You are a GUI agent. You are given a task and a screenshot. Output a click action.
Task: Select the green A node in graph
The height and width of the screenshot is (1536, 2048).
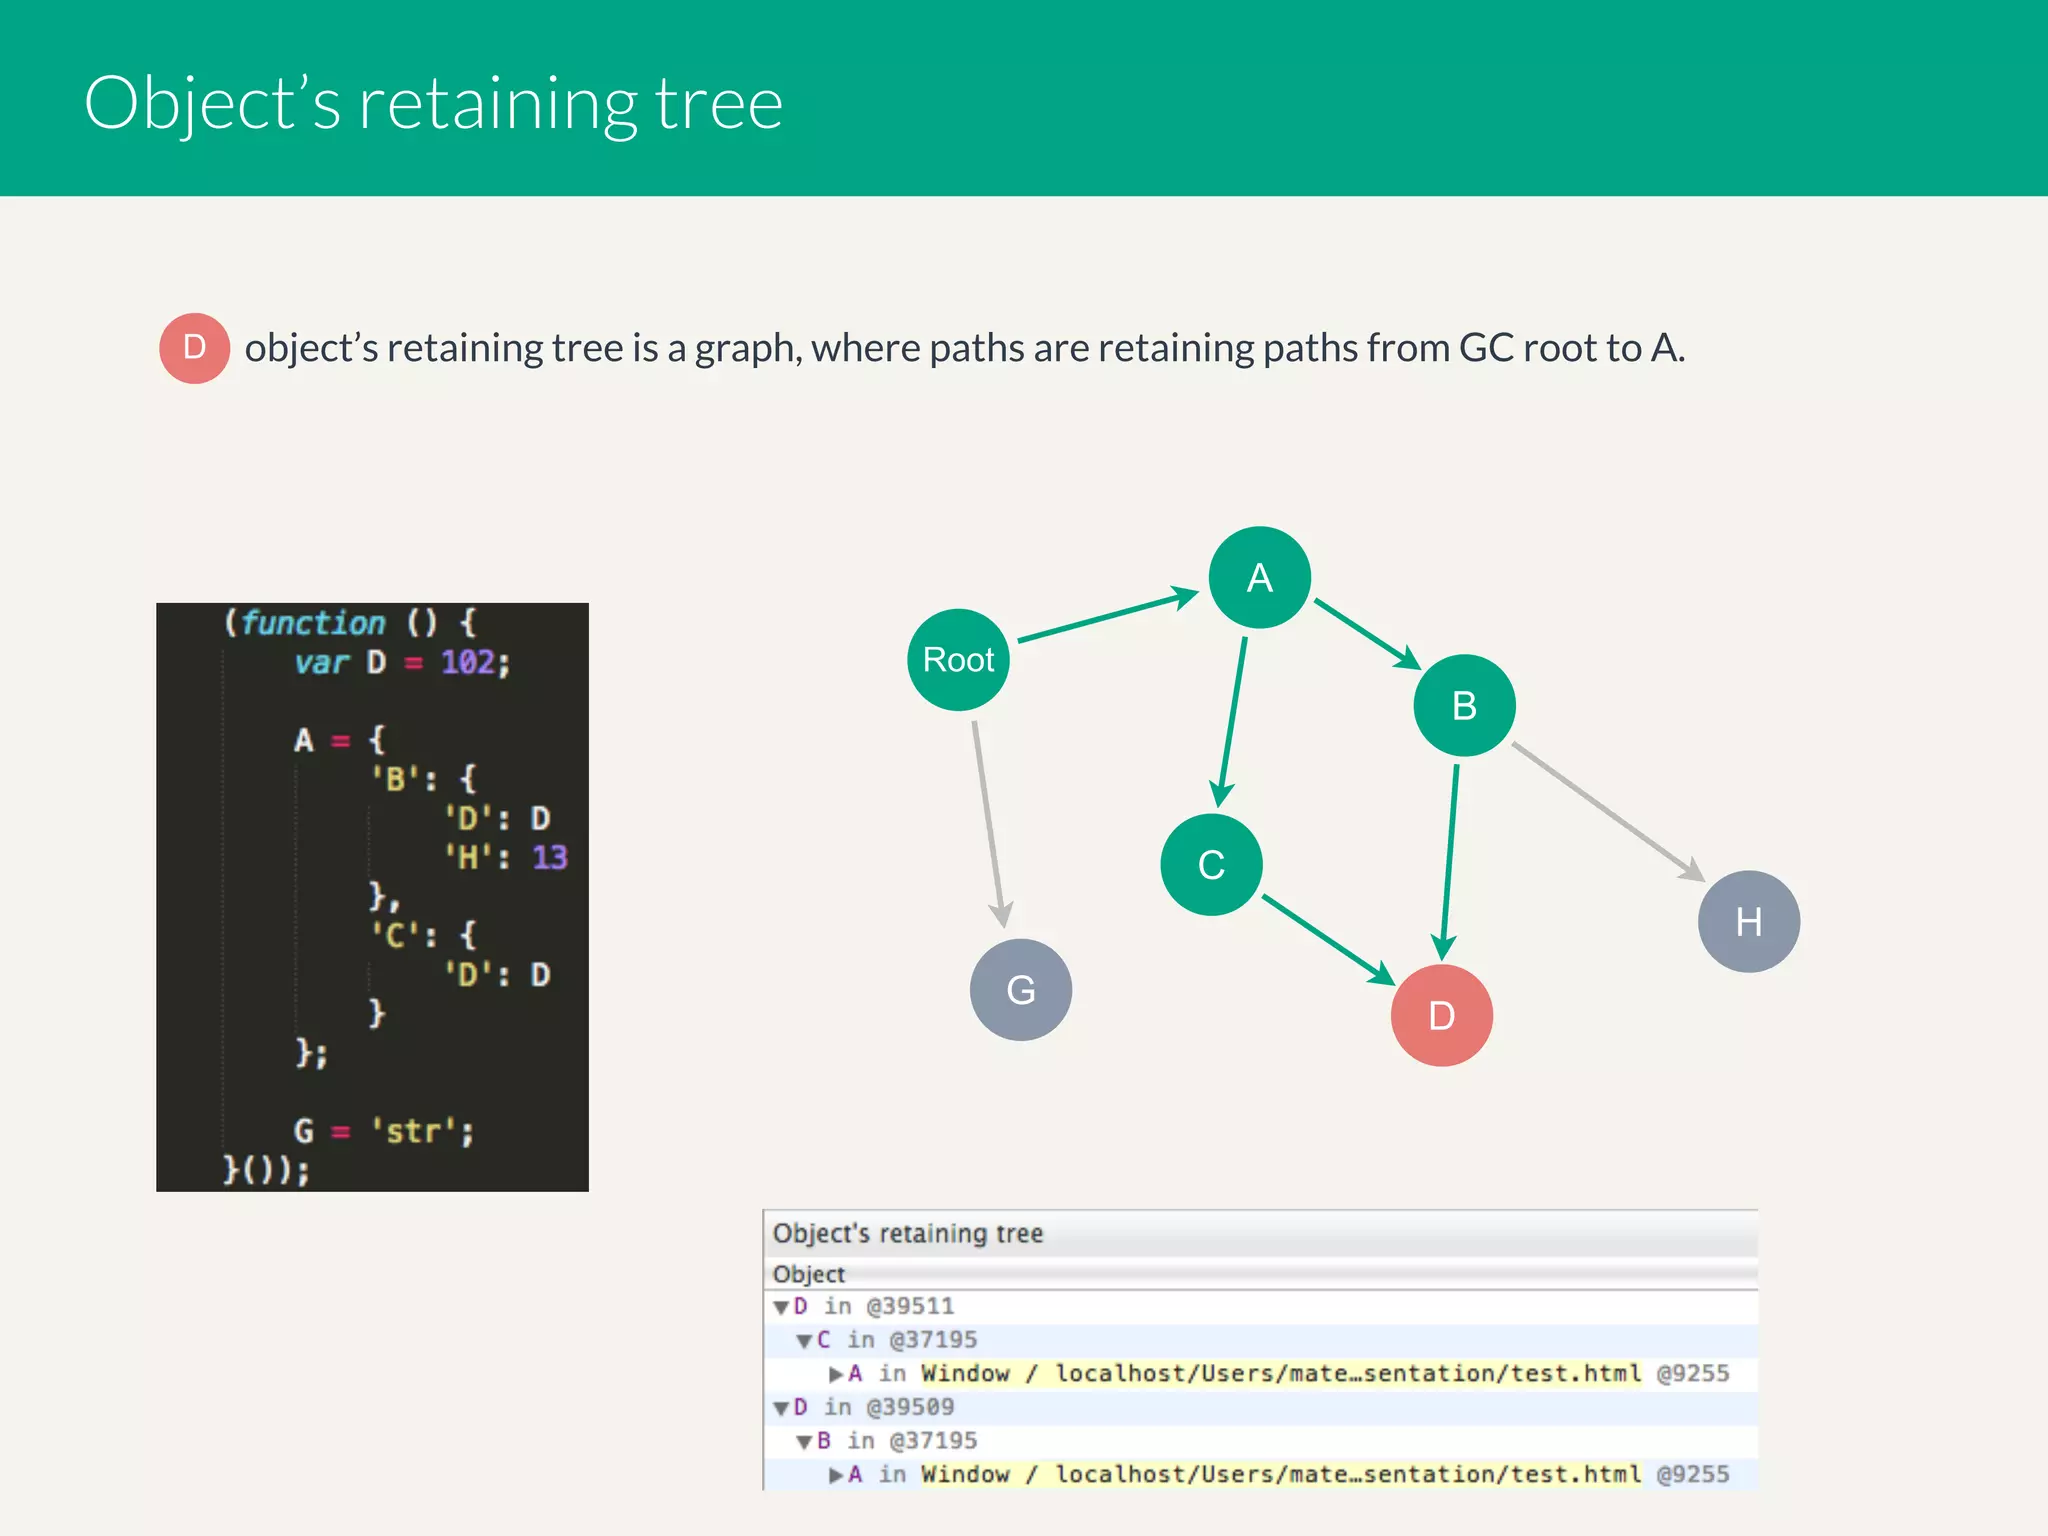tap(1260, 577)
